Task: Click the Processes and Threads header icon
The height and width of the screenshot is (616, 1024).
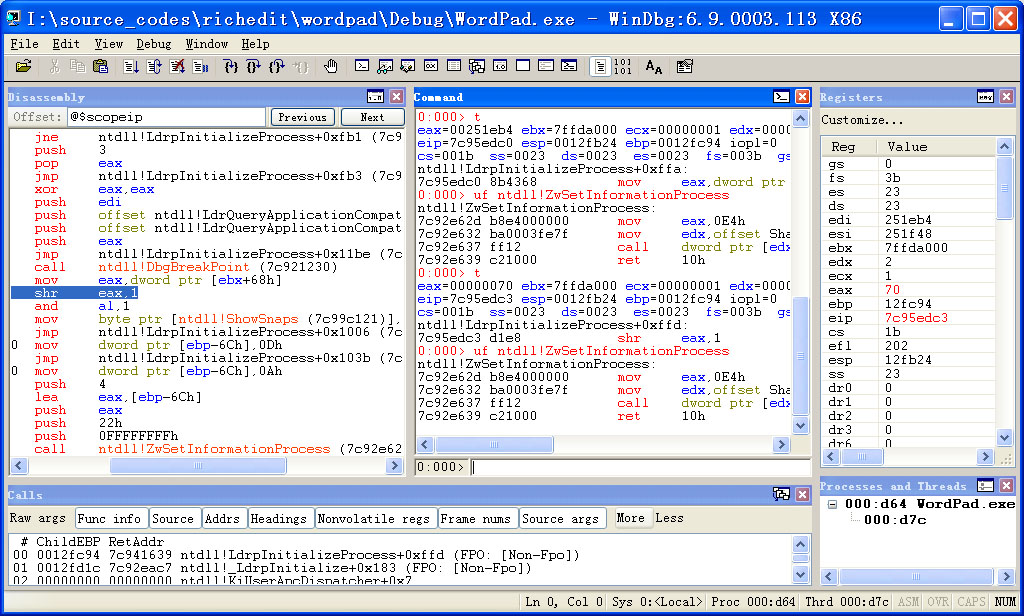Action: point(985,485)
